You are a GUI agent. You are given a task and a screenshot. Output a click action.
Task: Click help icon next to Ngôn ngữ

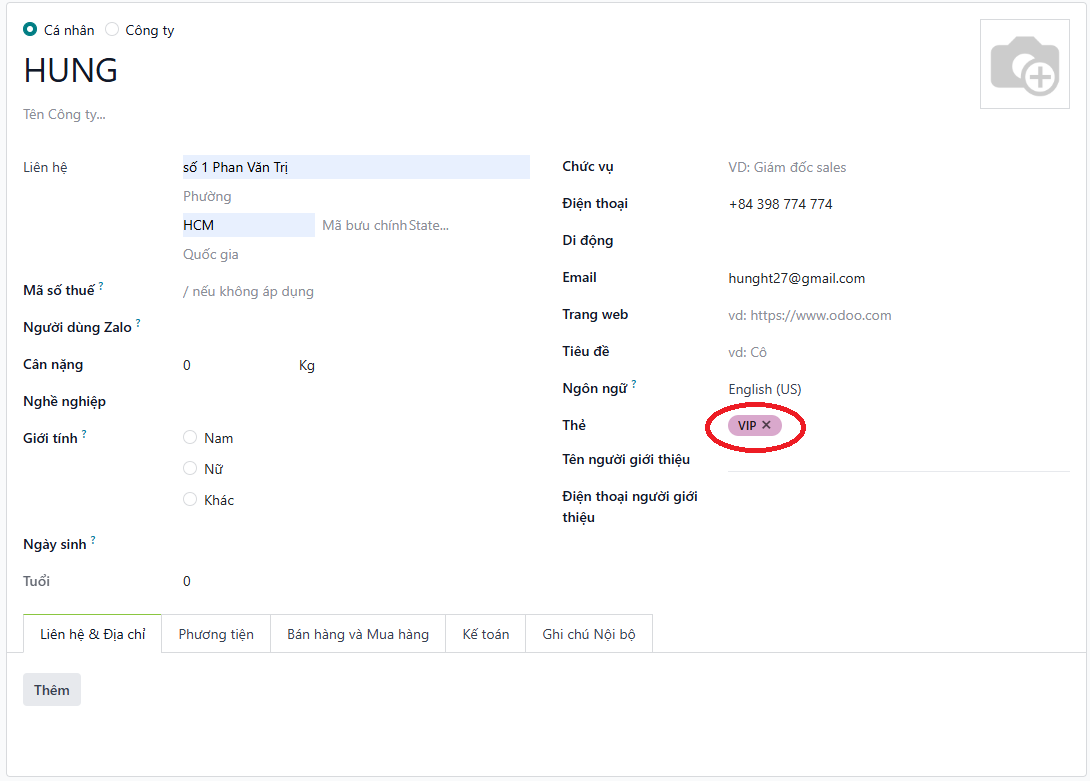pos(634,384)
